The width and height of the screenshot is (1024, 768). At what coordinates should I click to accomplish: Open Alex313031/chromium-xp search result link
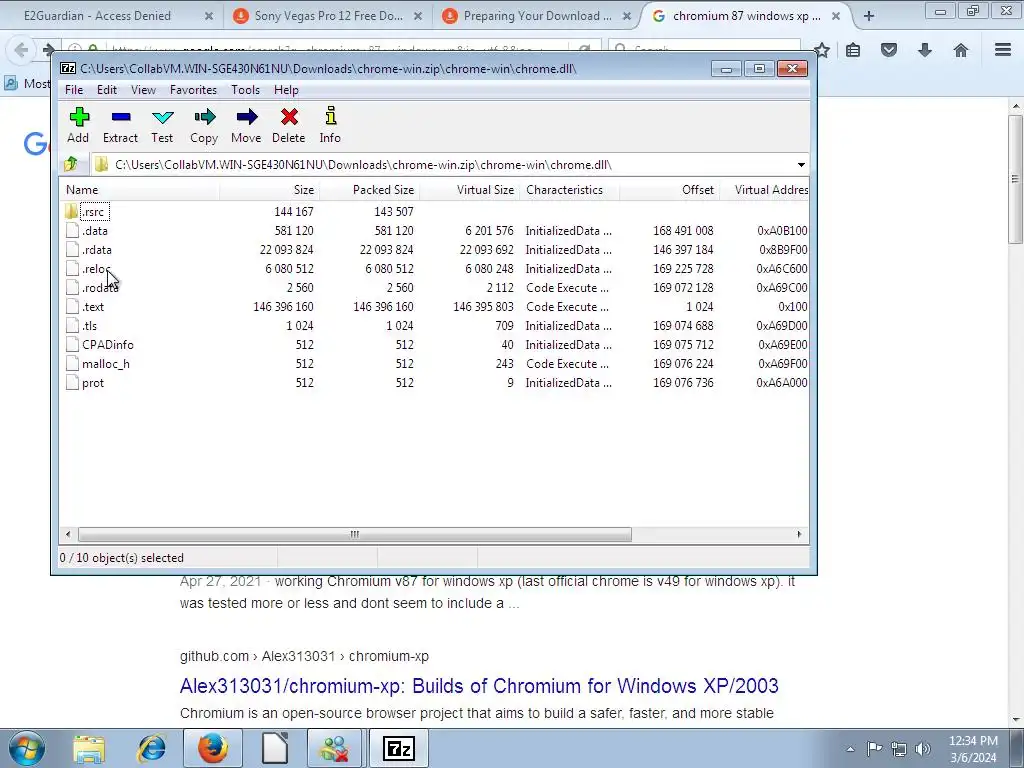tap(479, 686)
